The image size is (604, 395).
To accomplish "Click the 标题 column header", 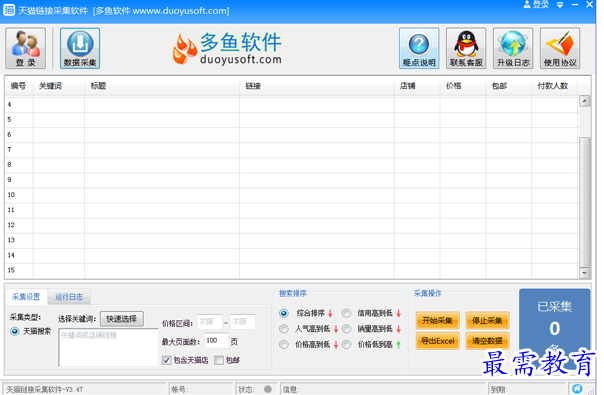I will coord(162,86).
